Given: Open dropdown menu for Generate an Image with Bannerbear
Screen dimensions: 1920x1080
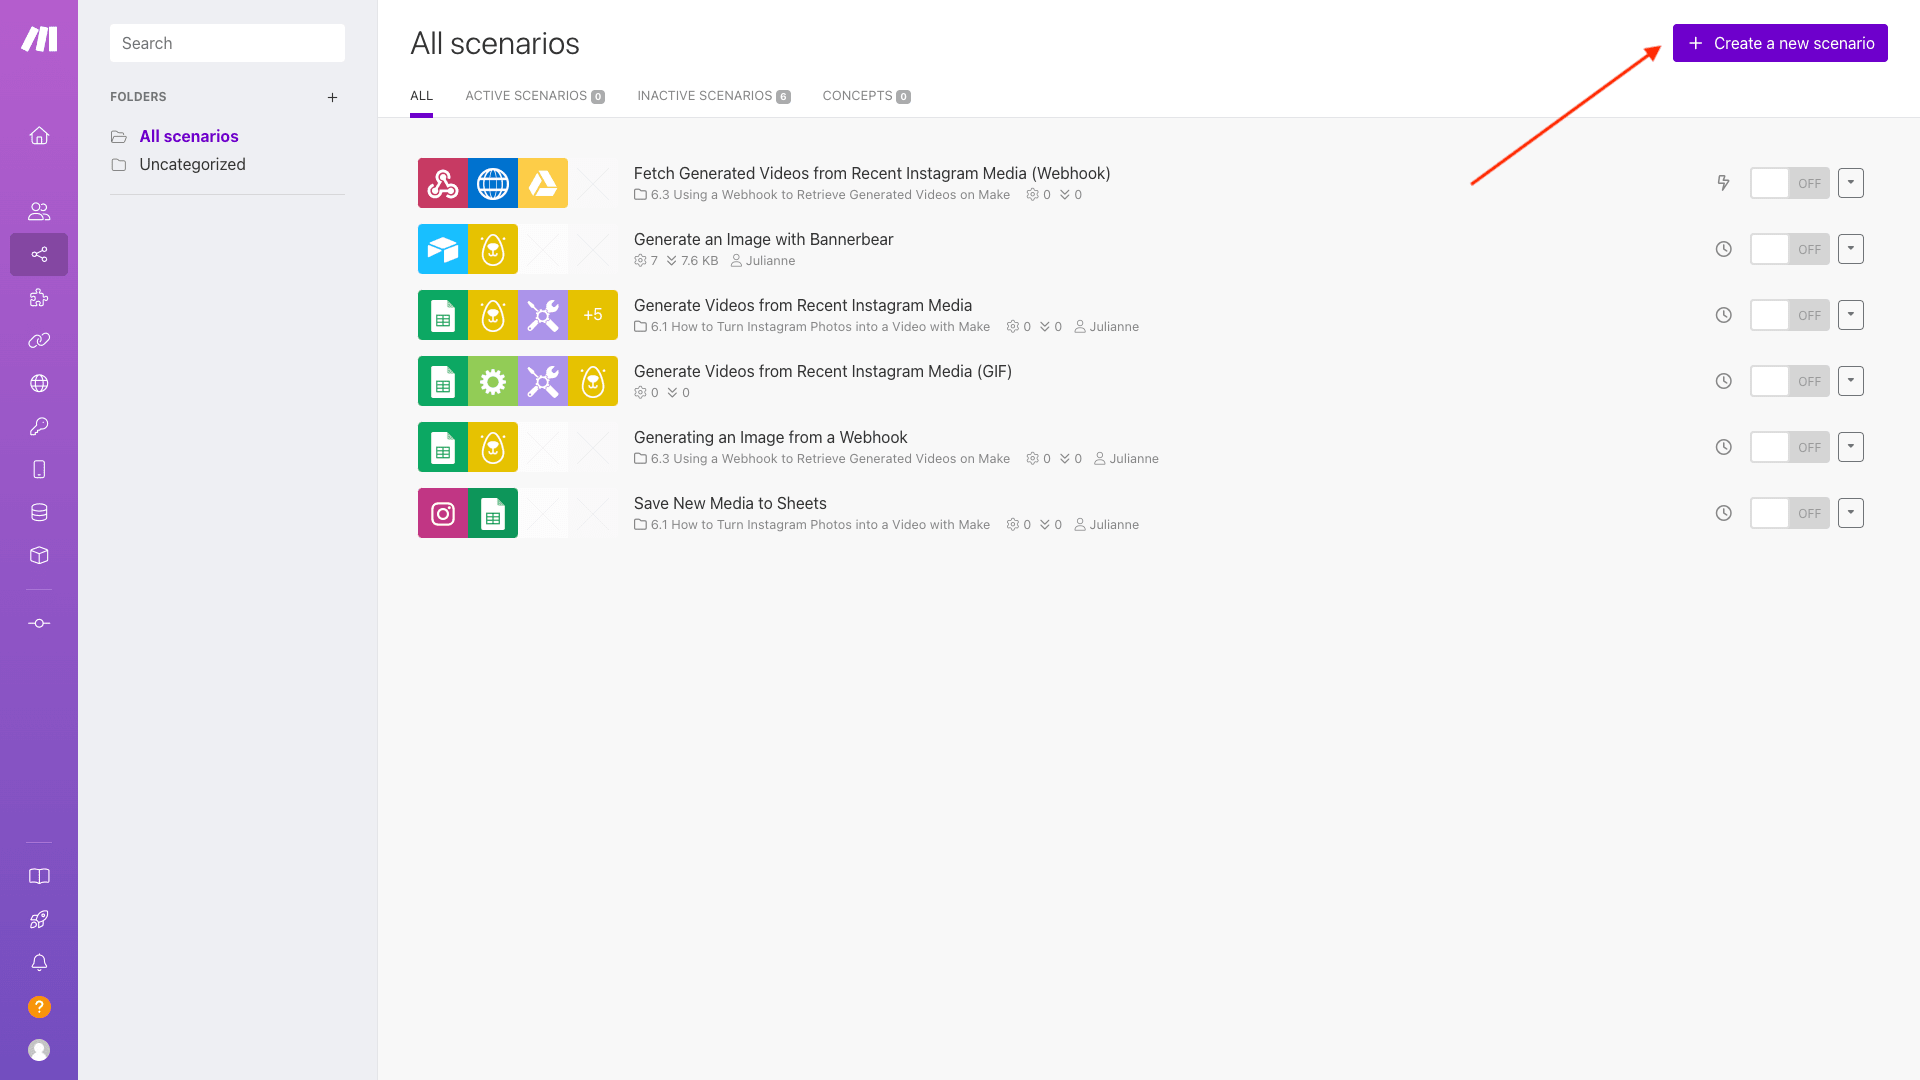Looking at the screenshot, I should click(1850, 249).
